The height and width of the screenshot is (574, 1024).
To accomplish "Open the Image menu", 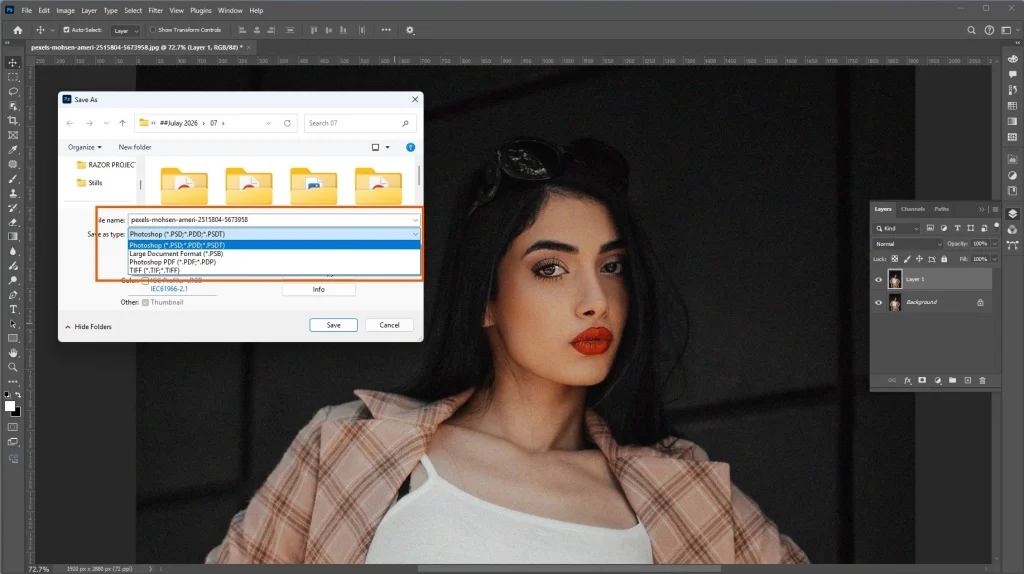I will (x=65, y=10).
